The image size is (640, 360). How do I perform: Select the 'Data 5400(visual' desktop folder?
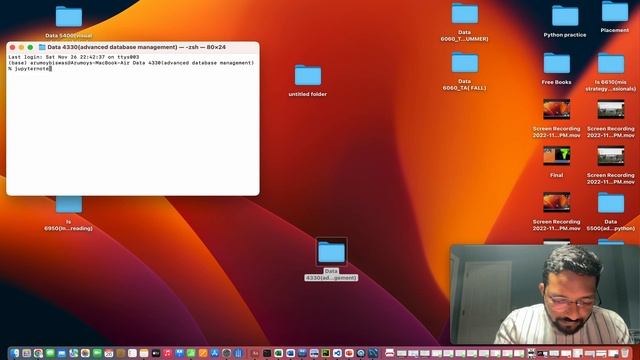pos(69,22)
